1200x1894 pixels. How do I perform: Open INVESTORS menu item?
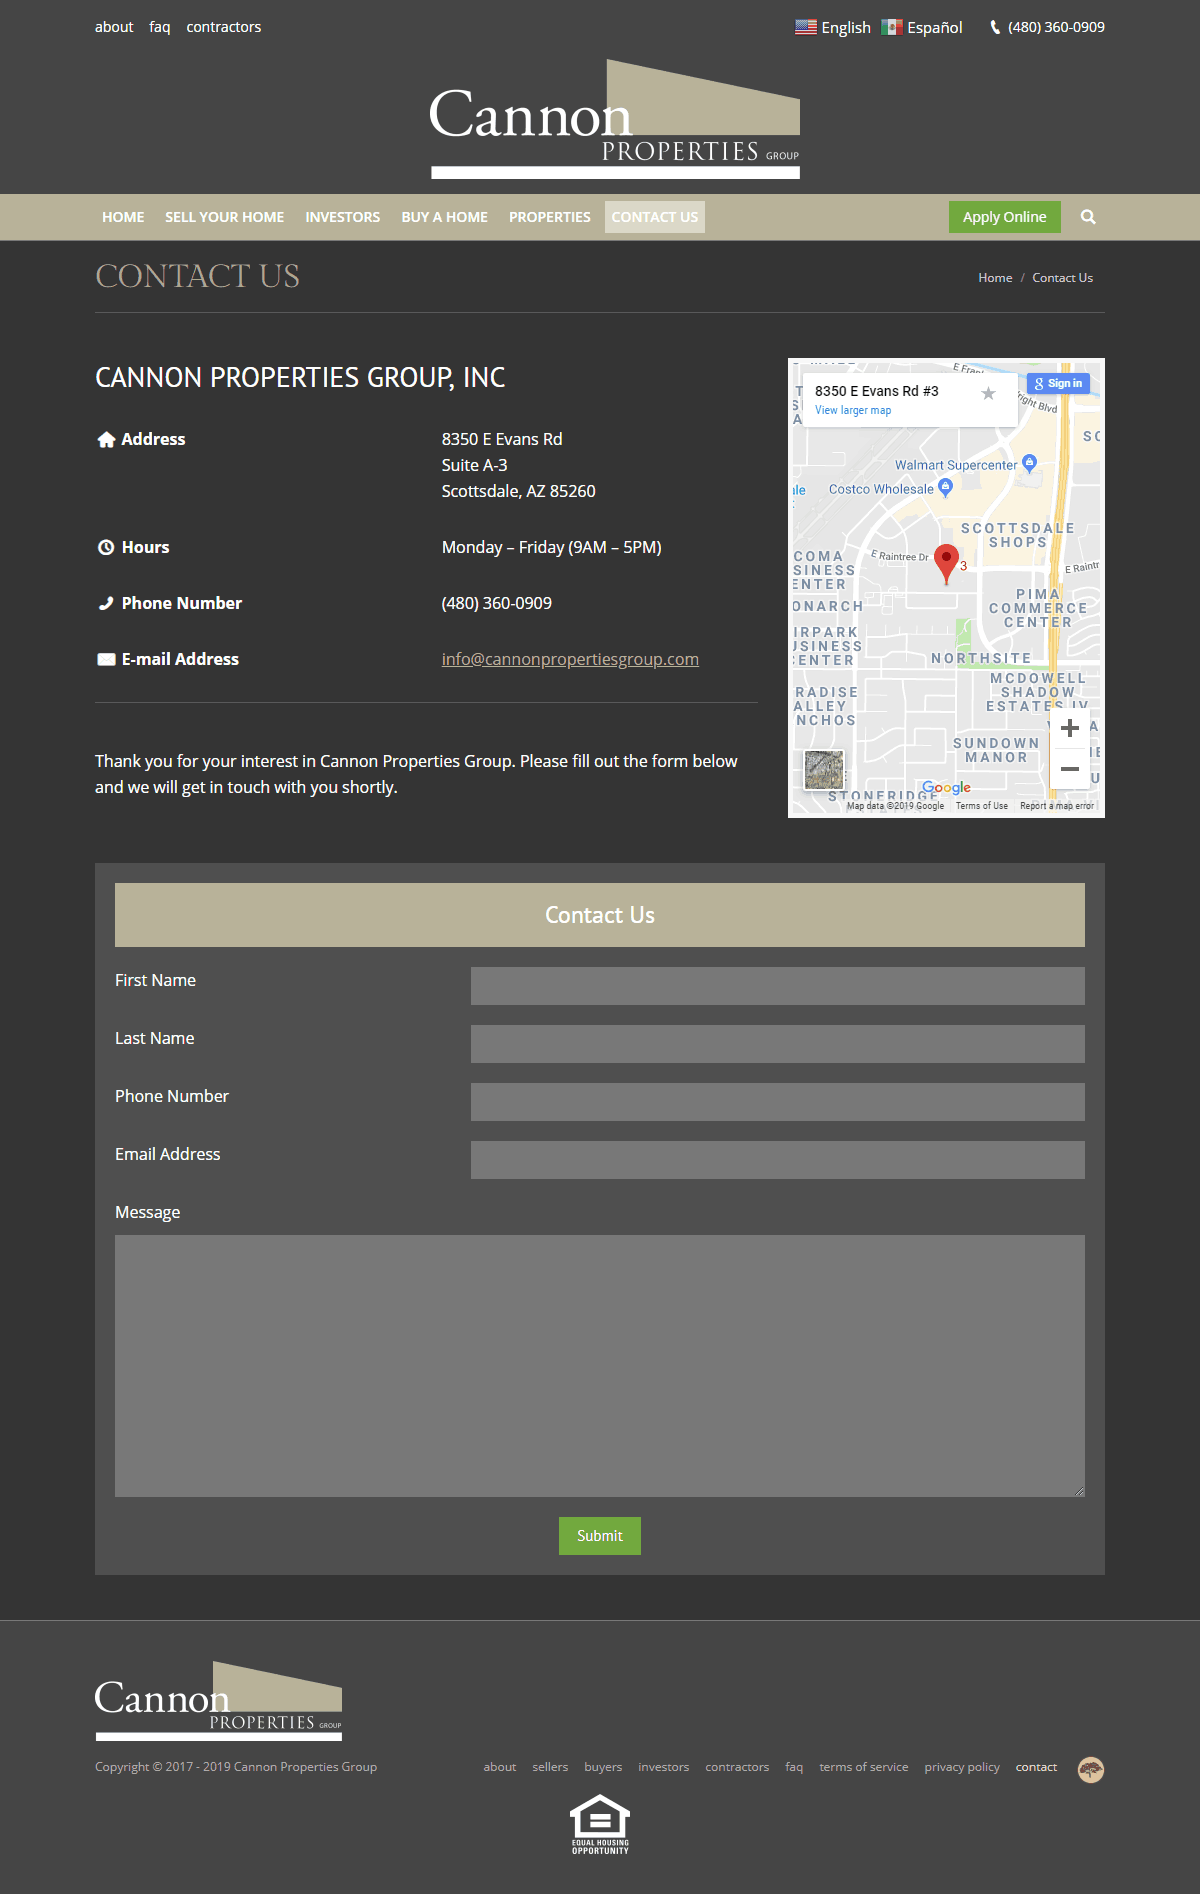343,217
